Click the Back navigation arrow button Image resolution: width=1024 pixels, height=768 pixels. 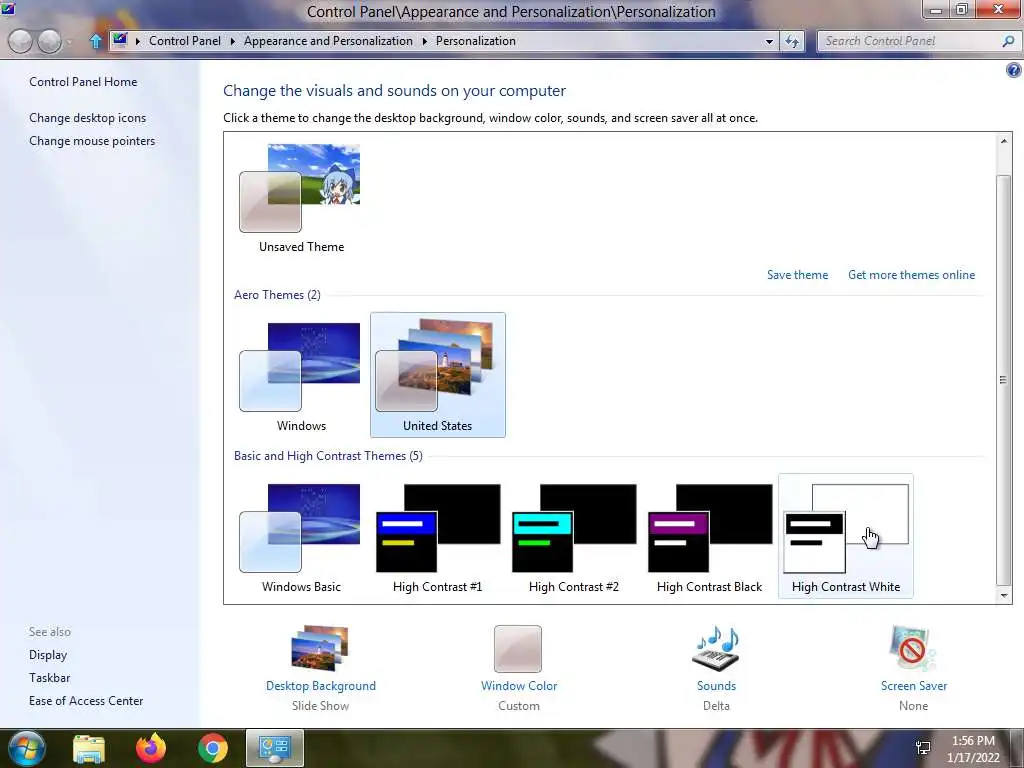tap(20, 41)
